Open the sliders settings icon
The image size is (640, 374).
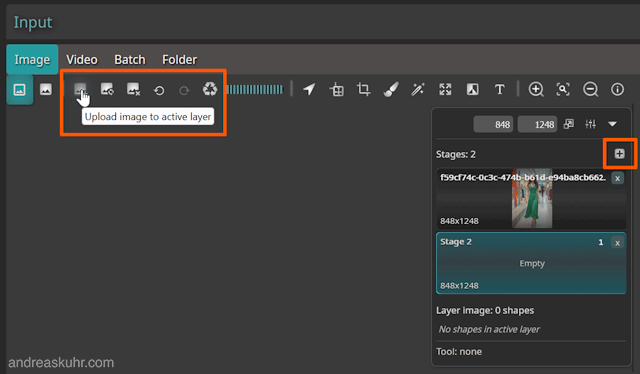[x=591, y=124]
